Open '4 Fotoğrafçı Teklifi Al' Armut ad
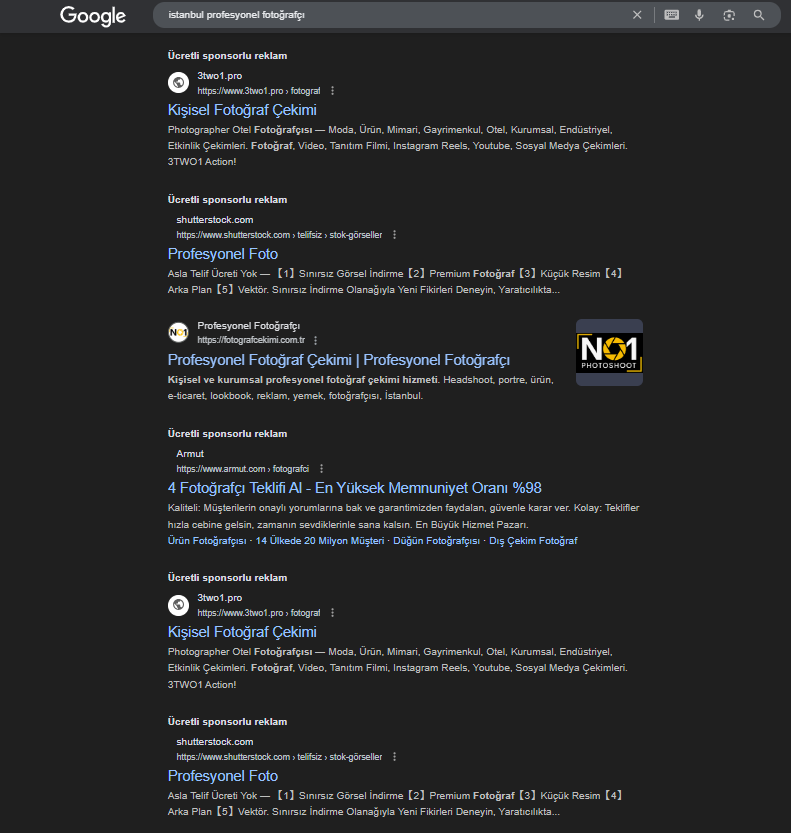The height and width of the screenshot is (833, 791). 355,488
